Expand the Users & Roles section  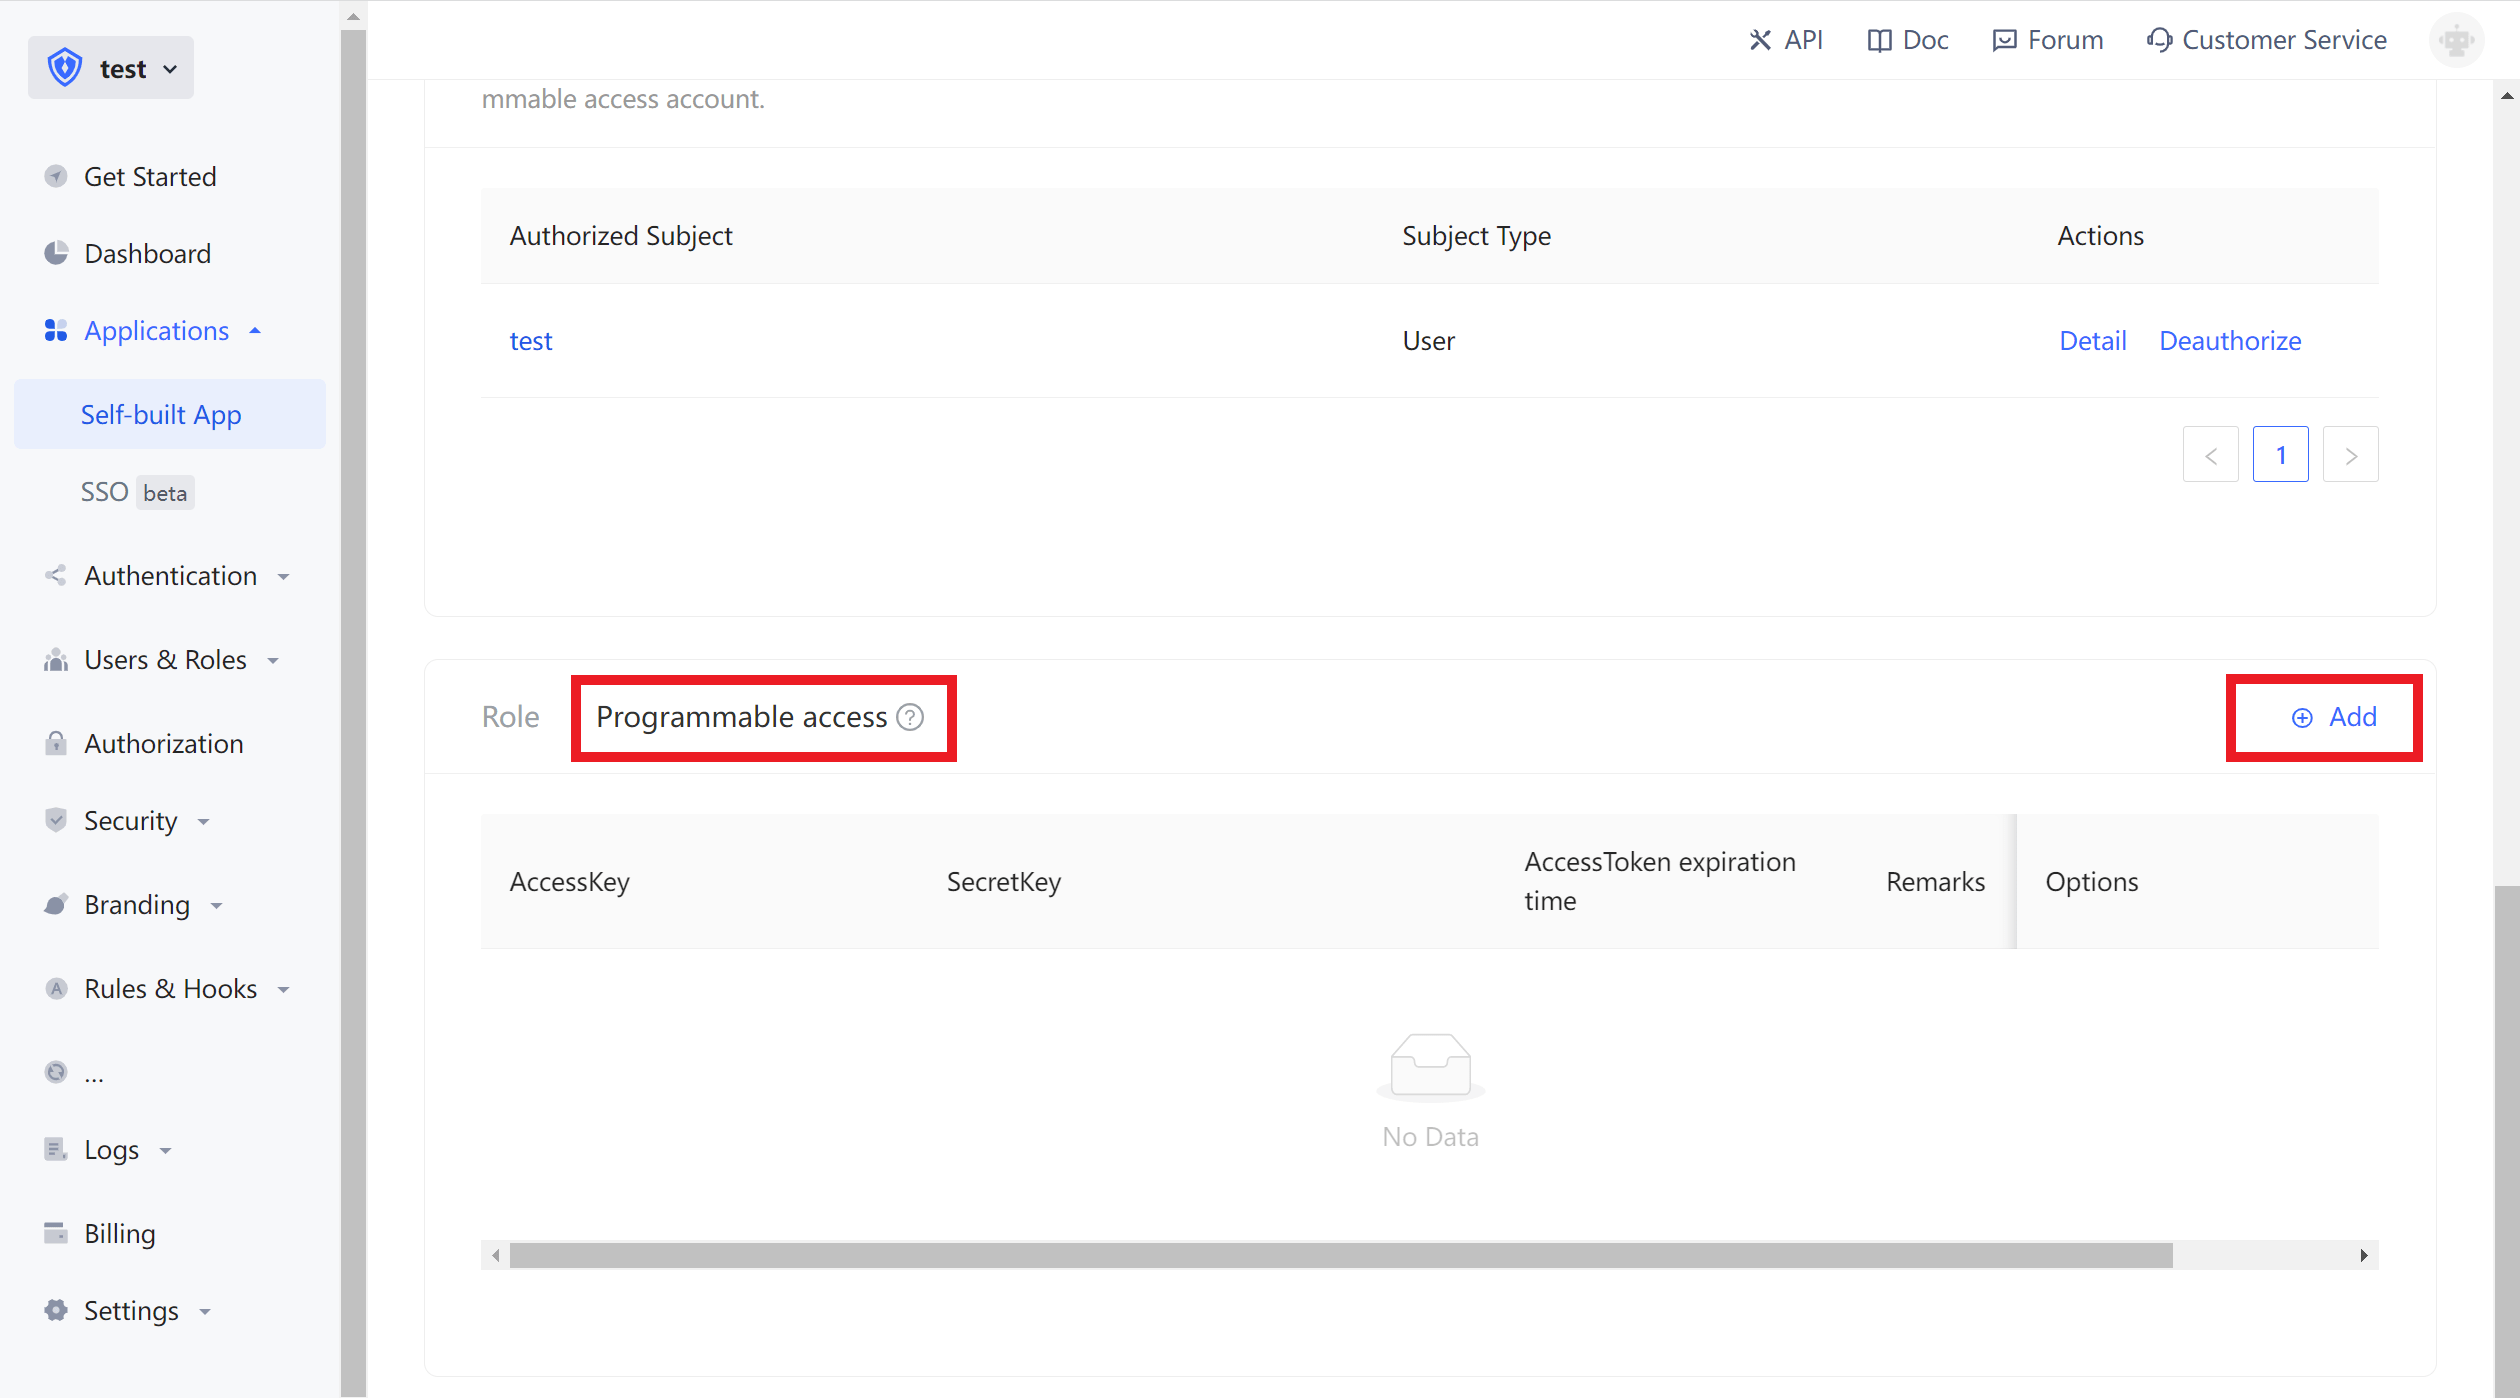coord(165,660)
